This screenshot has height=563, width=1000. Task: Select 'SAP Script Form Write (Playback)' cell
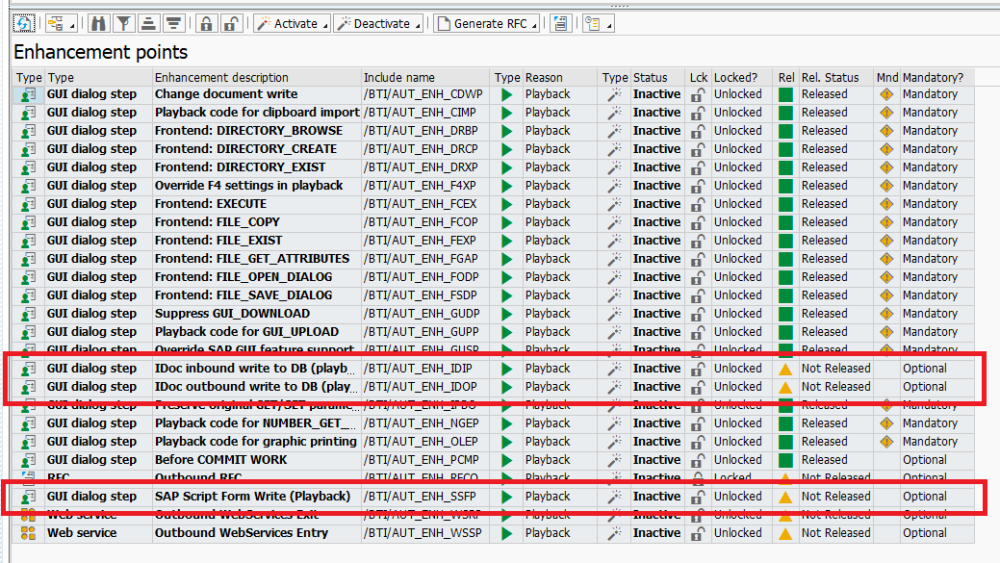tap(257, 497)
